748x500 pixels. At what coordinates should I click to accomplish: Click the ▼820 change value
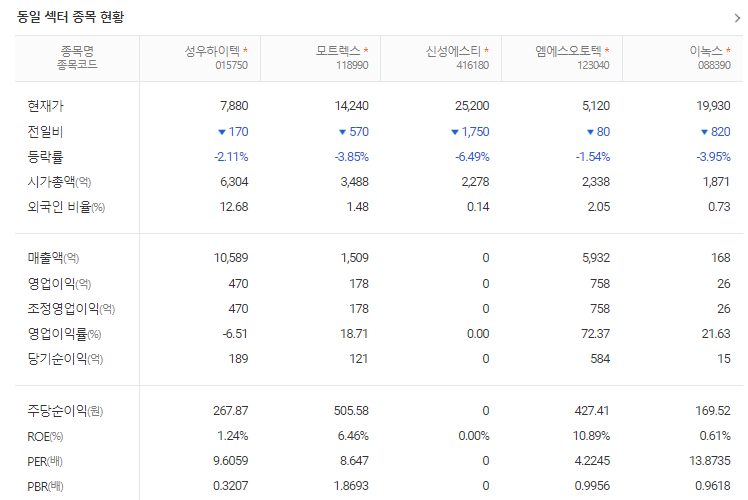tap(716, 132)
